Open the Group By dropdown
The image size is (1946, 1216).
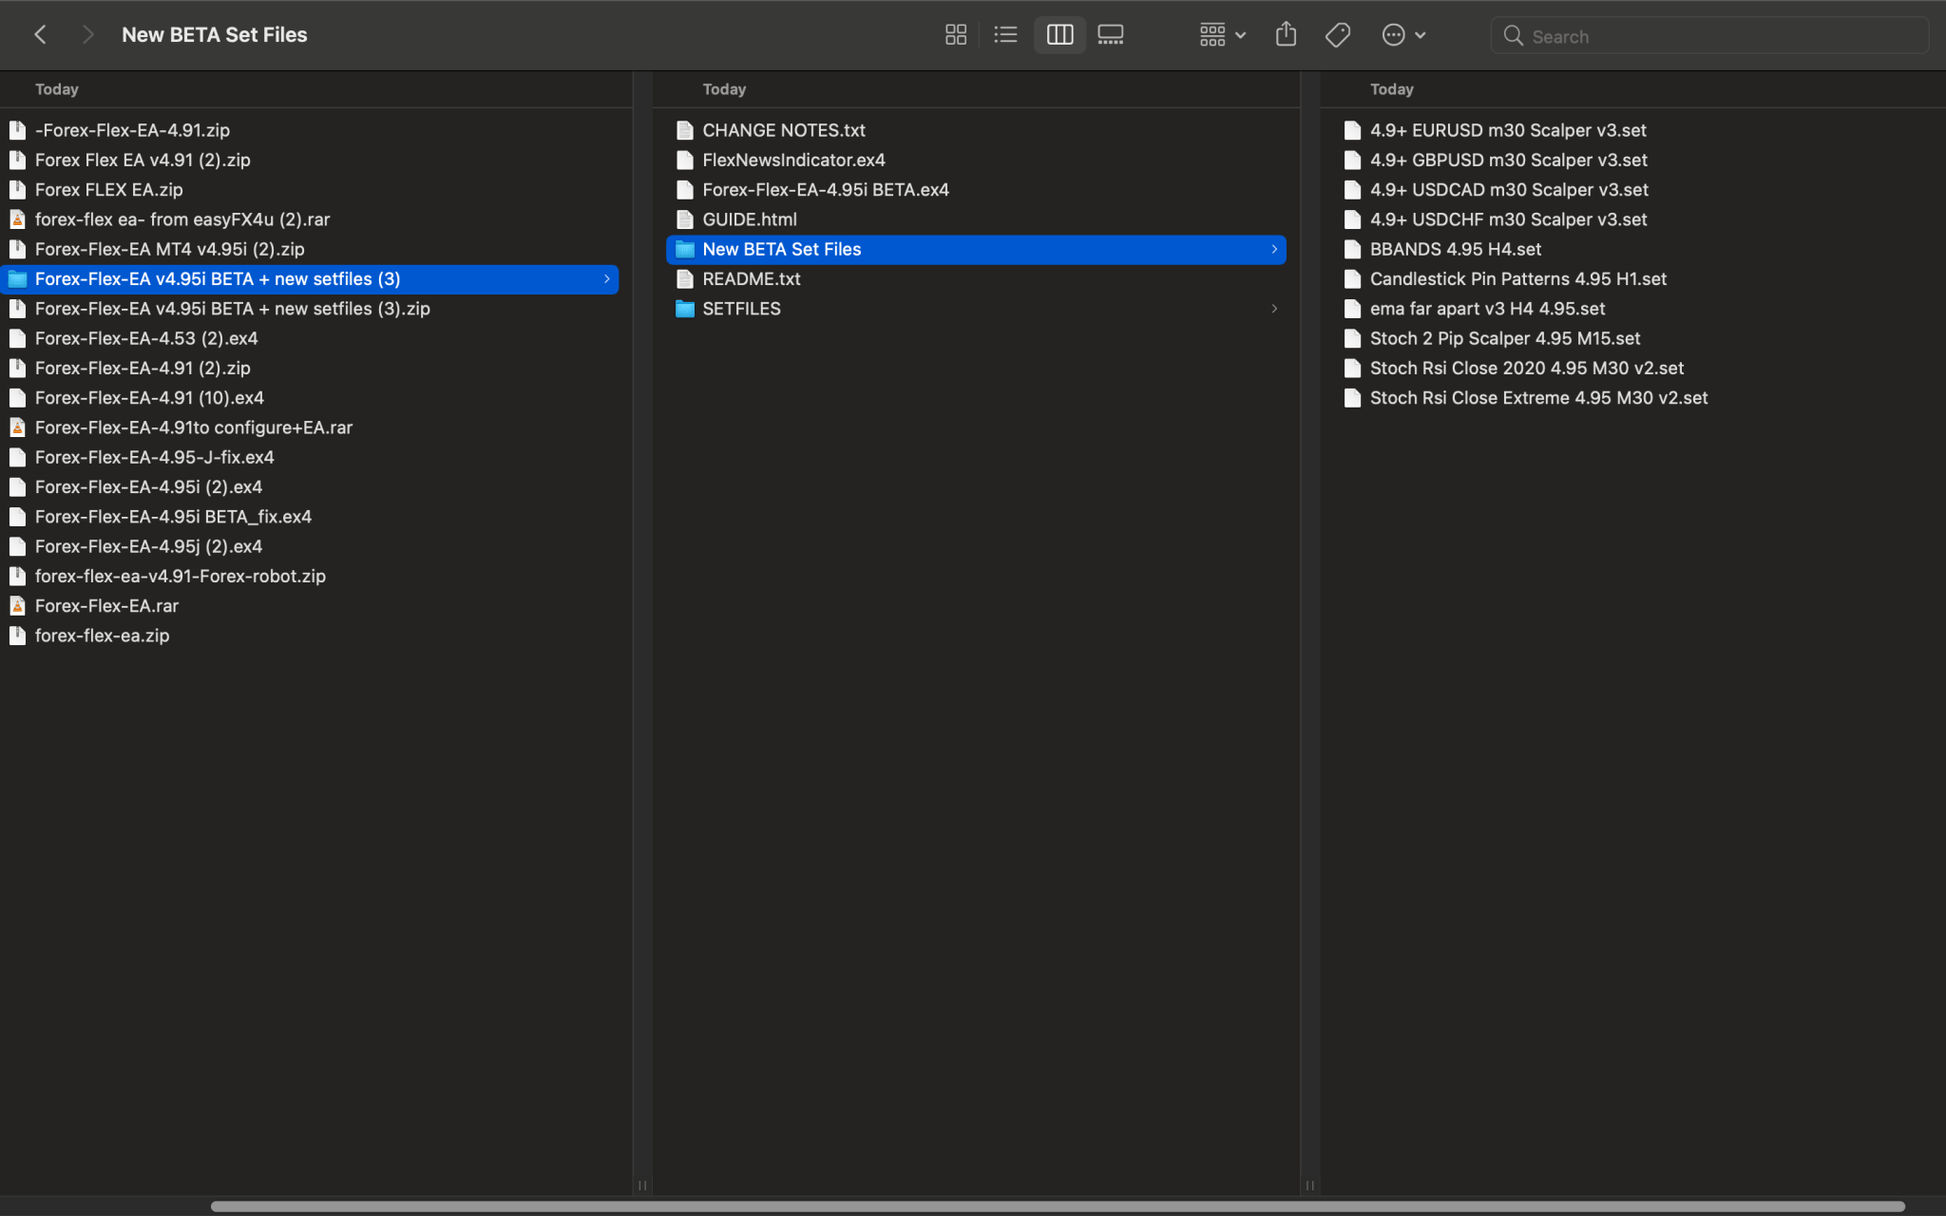[1222, 35]
